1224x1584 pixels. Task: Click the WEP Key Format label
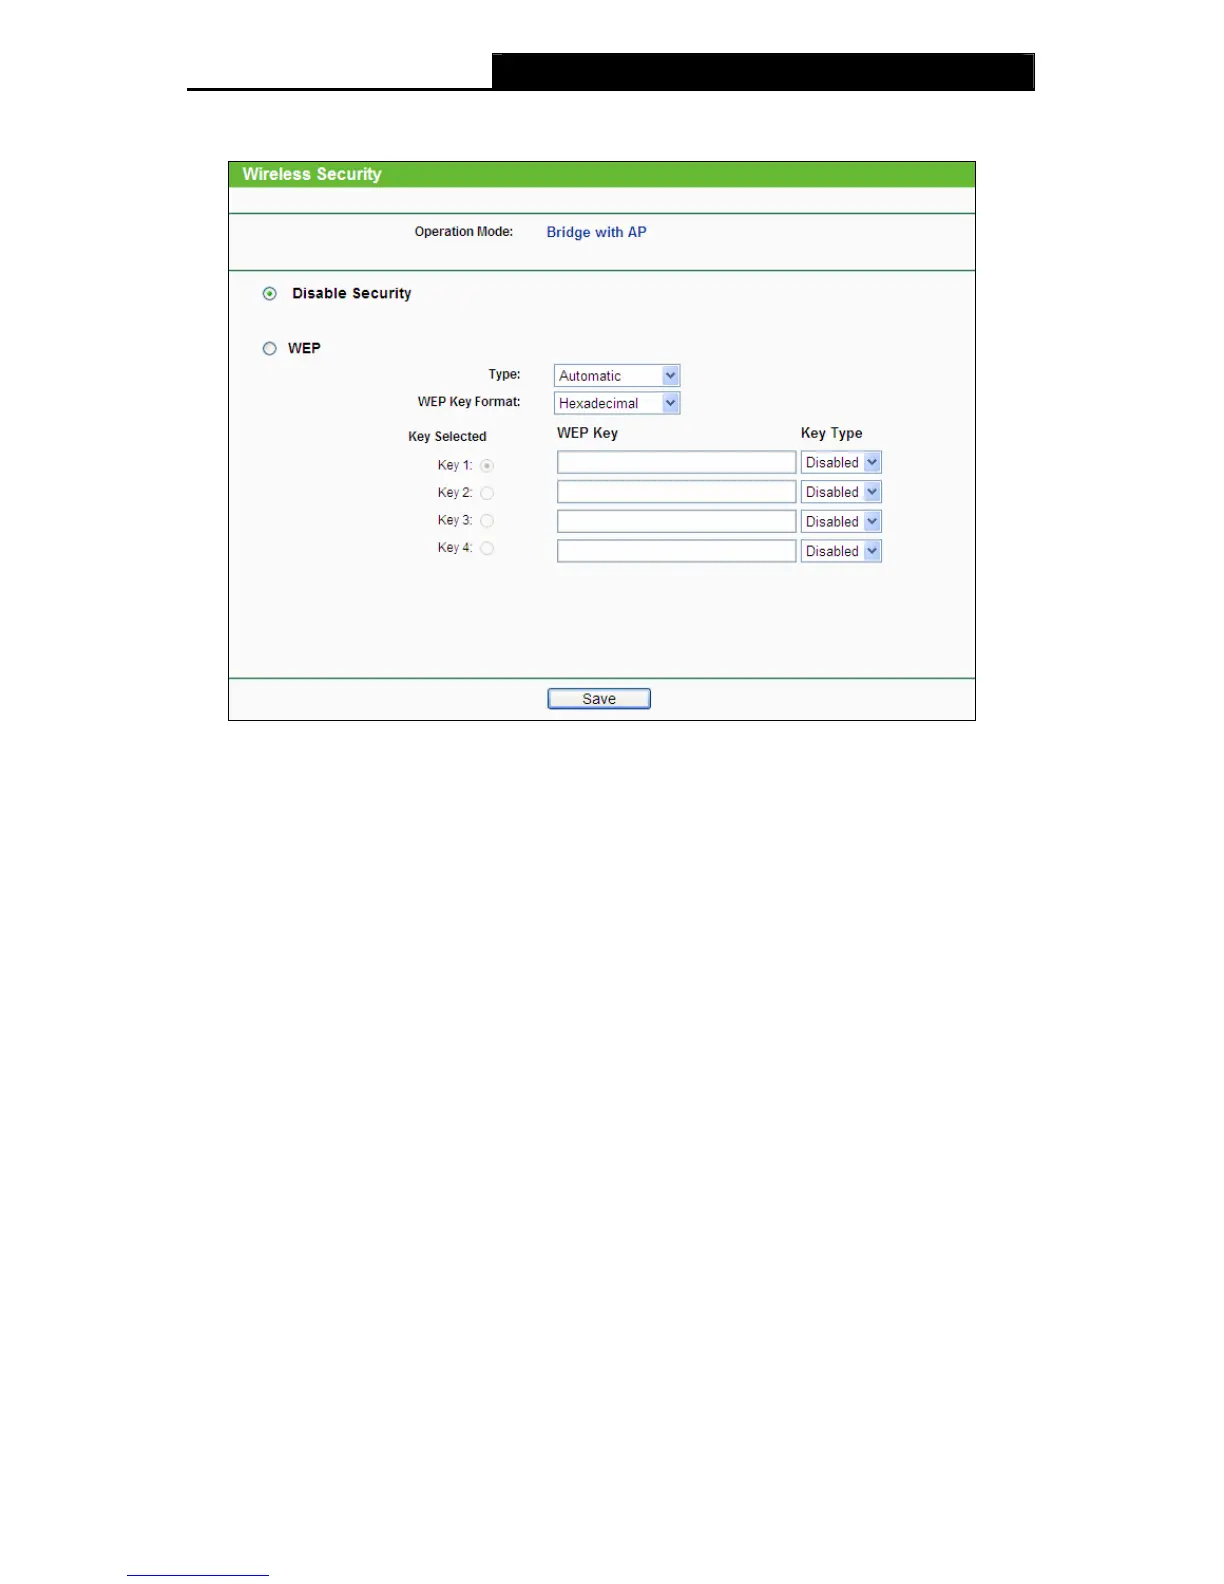pos(469,402)
